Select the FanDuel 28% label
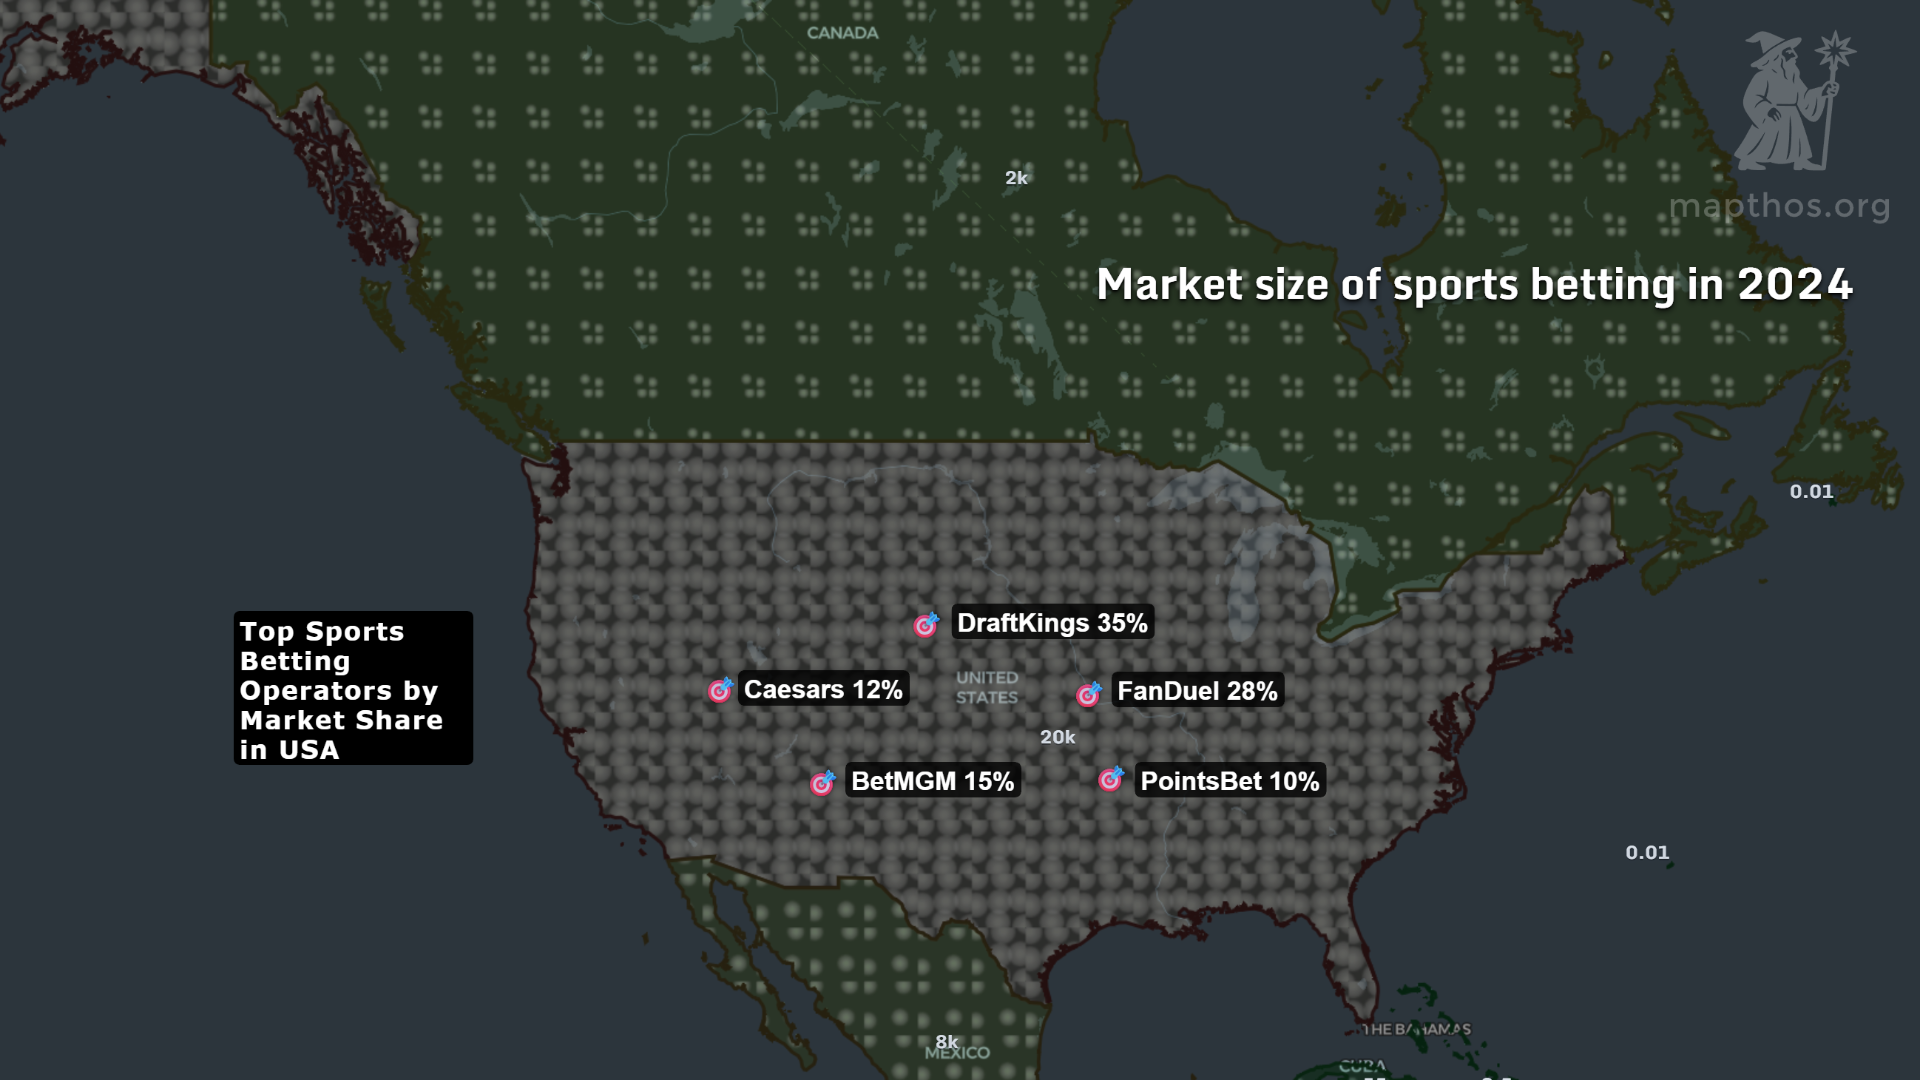Screen dimensions: 1920x1080 [x=1197, y=690]
